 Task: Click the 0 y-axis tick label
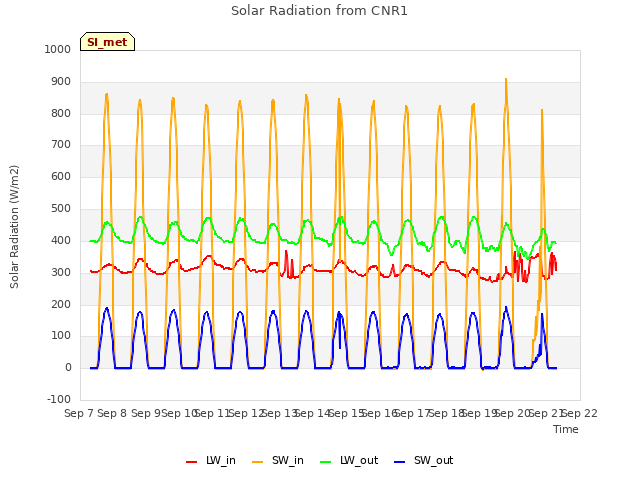(x=68, y=368)
